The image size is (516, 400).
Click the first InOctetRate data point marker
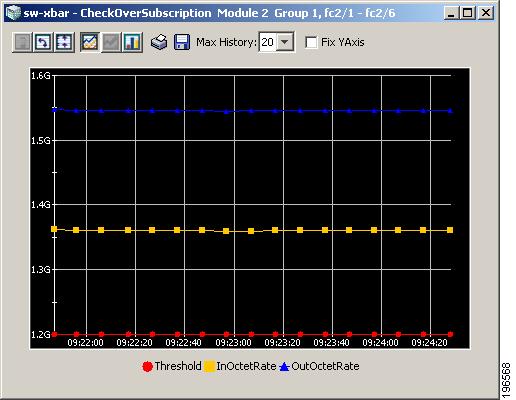tap(54, 229)
